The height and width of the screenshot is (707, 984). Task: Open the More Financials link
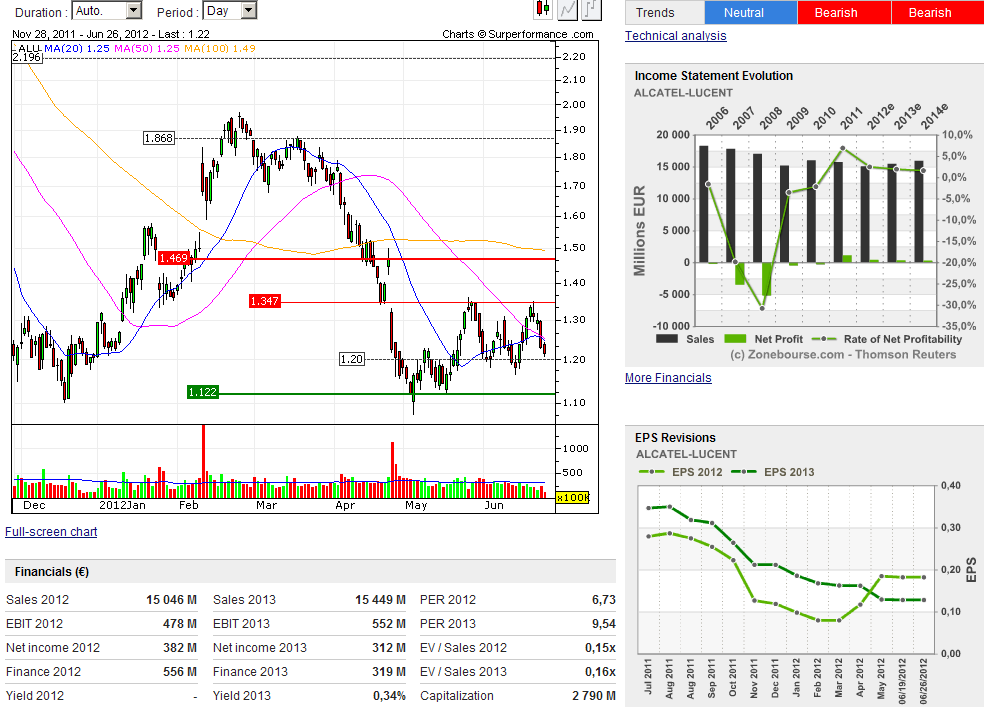coord(668,378)
